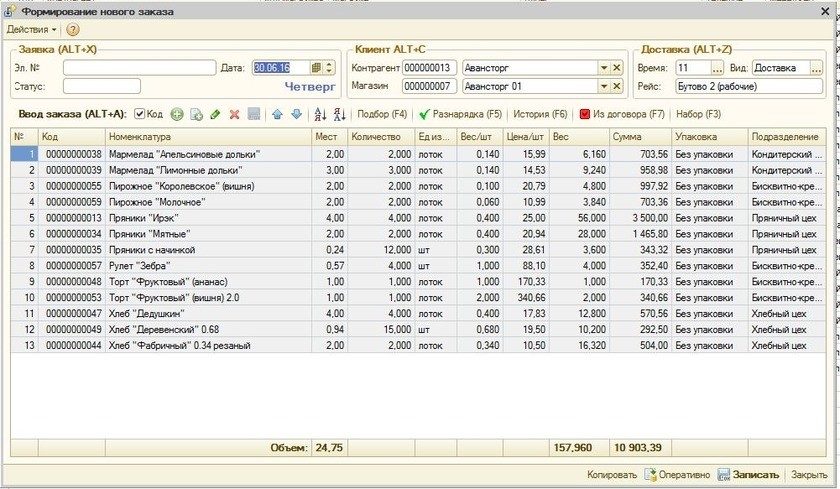Move row down with blue down arrow
840x489 pixels.
(x=296, y=114)
